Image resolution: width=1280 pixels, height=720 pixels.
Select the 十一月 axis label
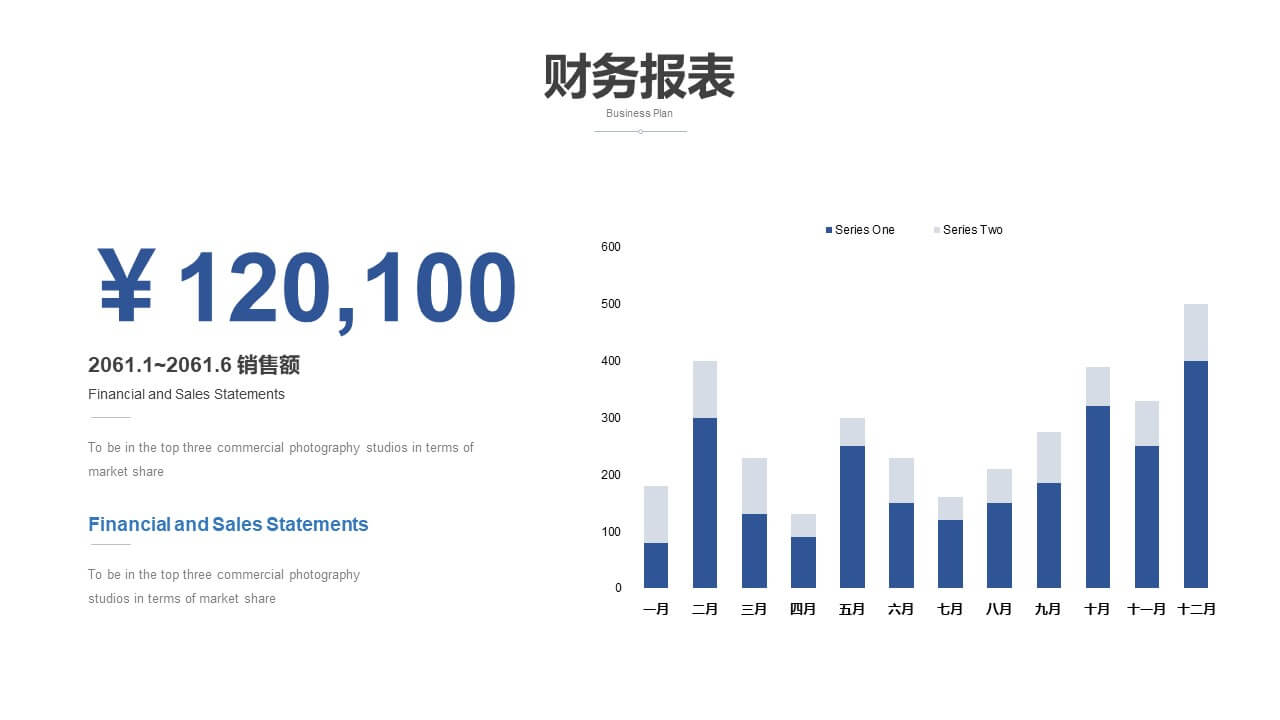[x=1146, y=609]
